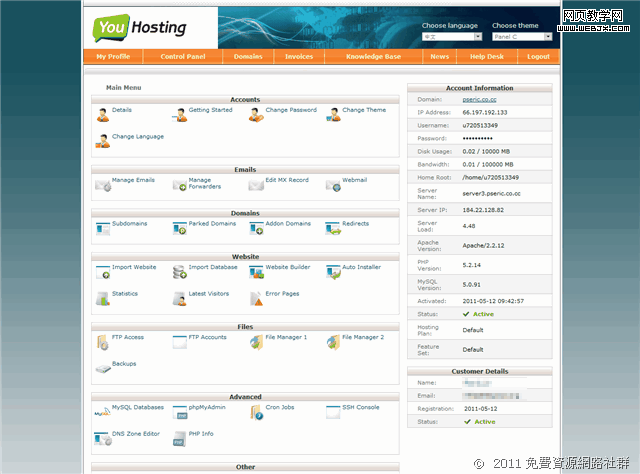
Task: Open the Latest Visitors icon
Action: click(x=180, y=298)
